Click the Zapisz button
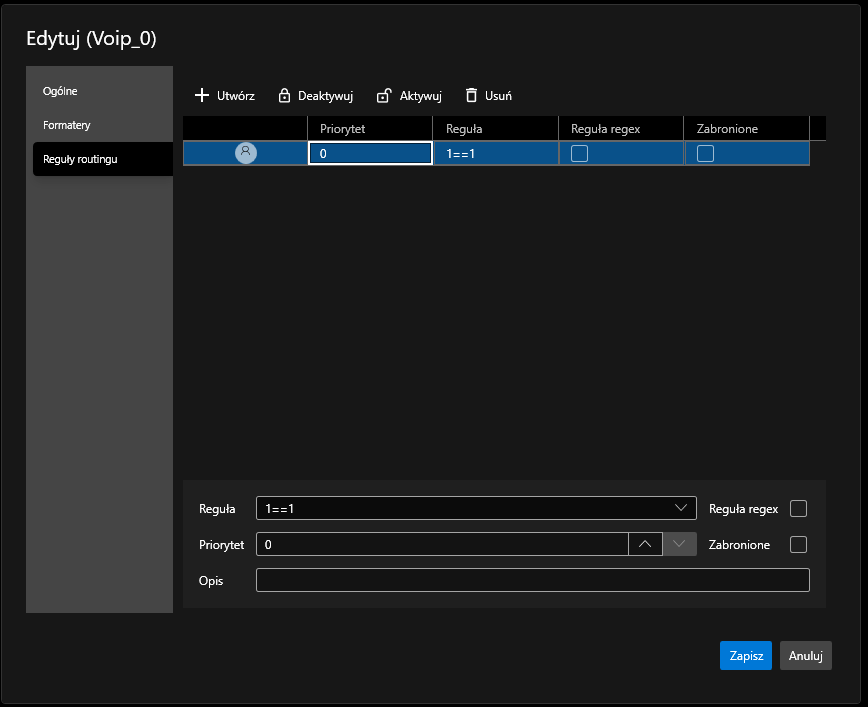This screenshot has width=868, height=707. point(746,656)
